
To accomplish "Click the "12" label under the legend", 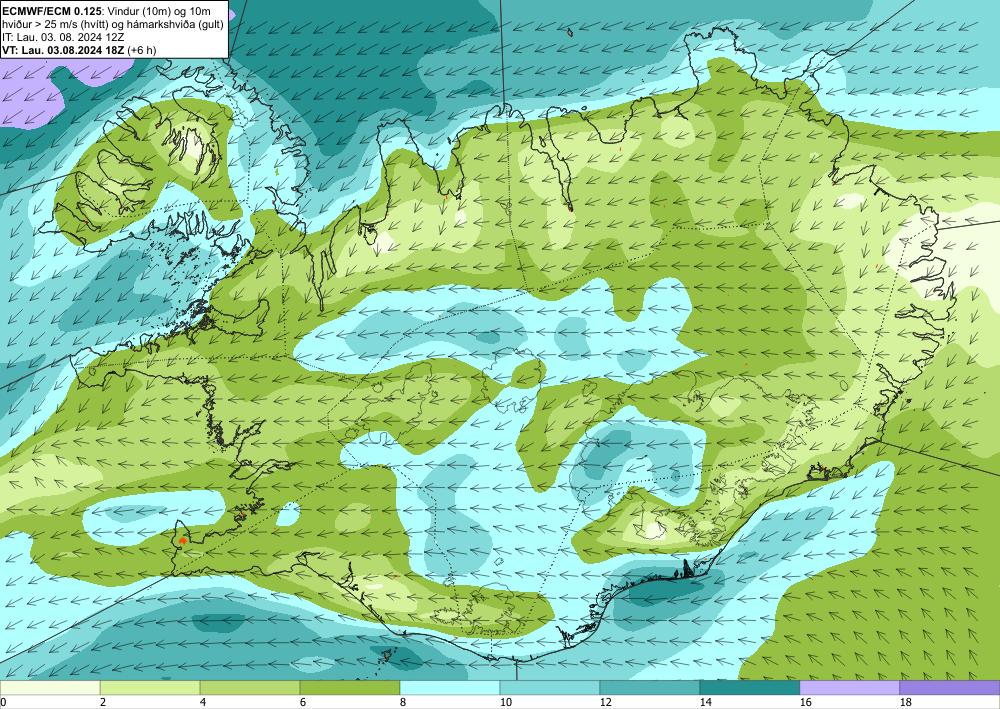I will 605,702.
